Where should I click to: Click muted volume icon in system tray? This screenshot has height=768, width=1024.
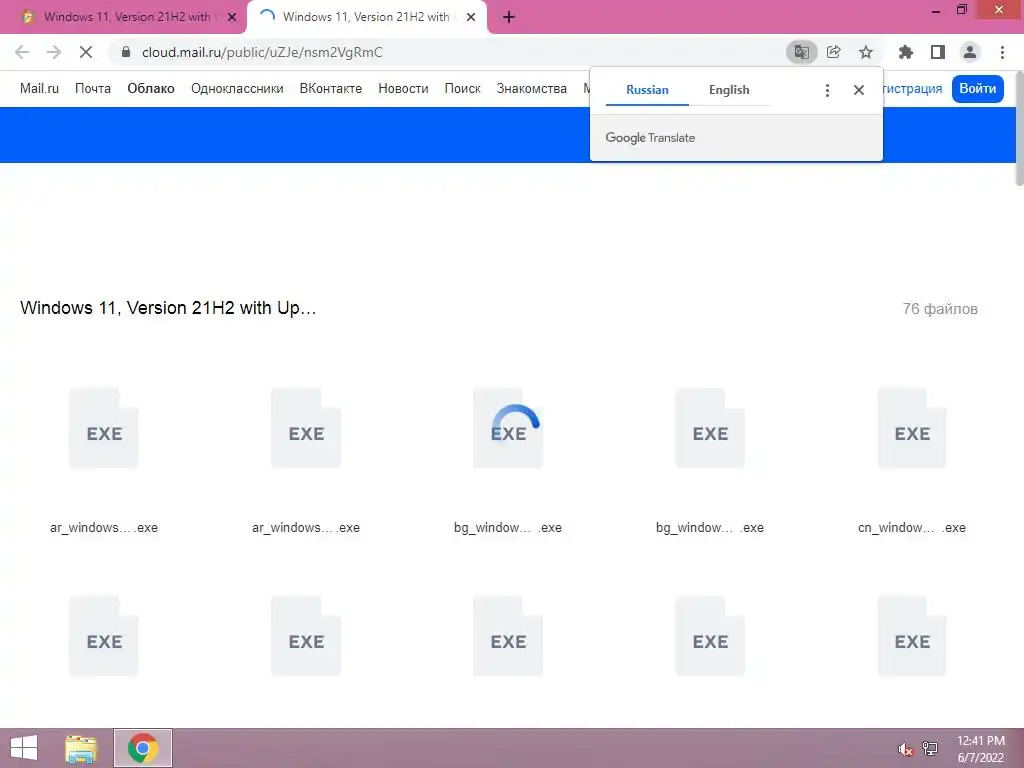905,749
